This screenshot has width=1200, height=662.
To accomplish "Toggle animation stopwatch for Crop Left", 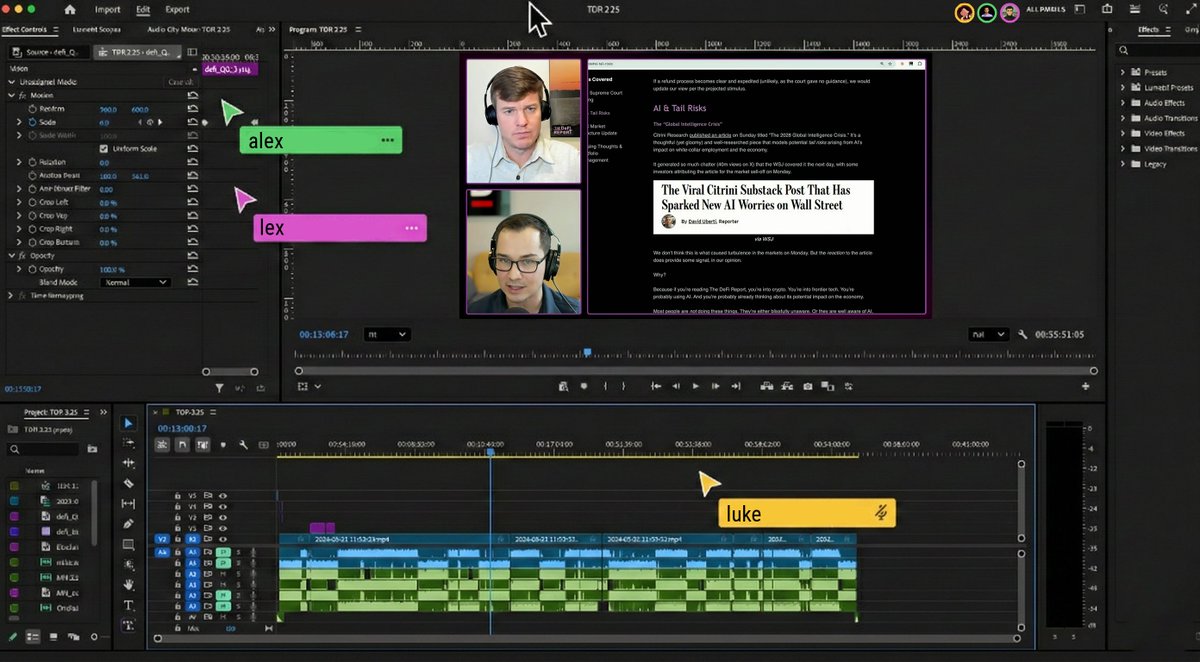I will (x=31, y=202).
